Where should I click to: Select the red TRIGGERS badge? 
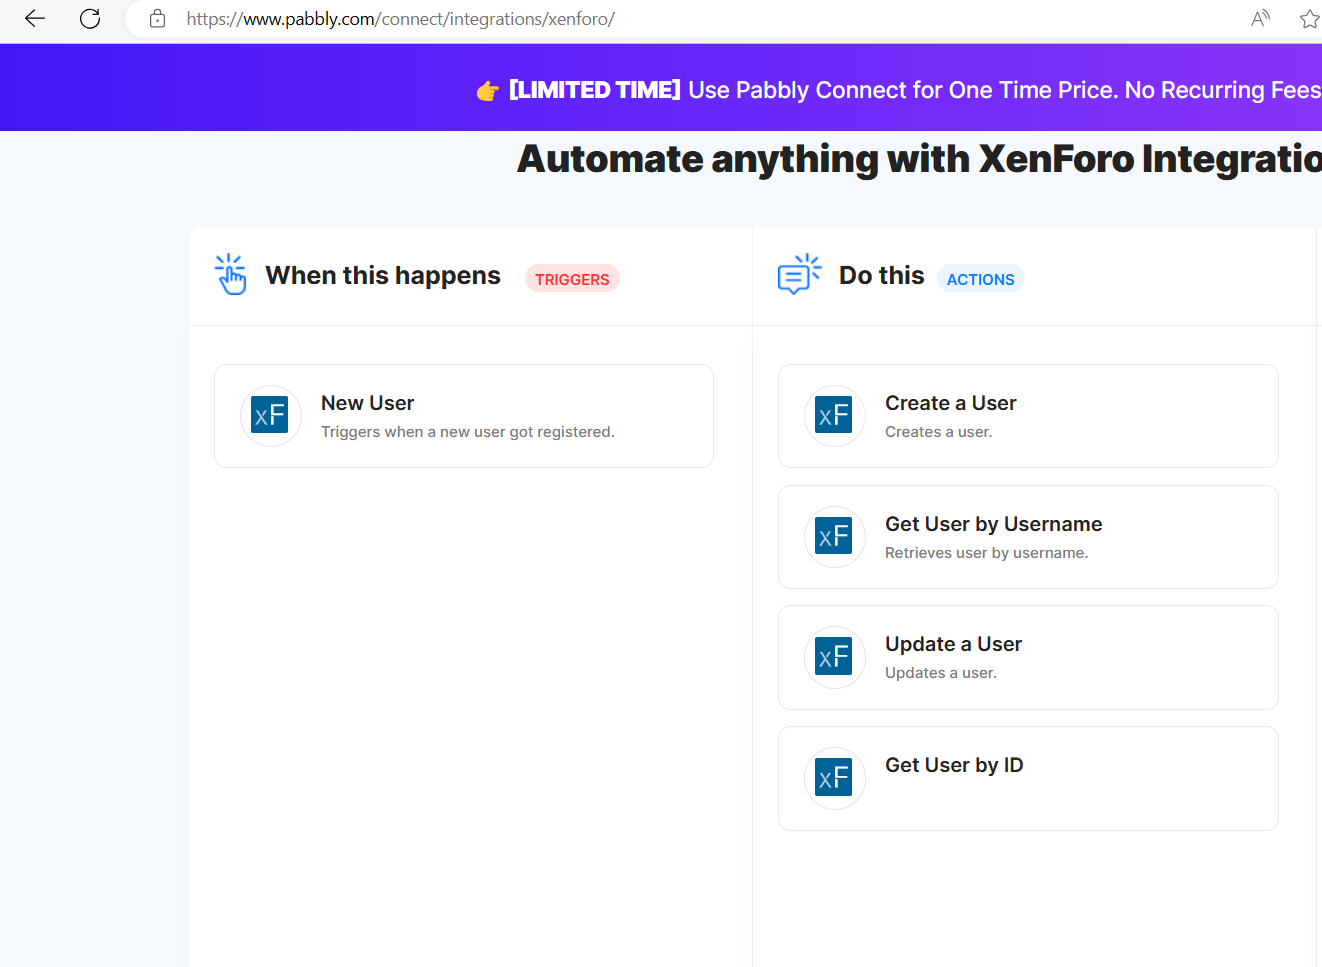pos(572,279)
